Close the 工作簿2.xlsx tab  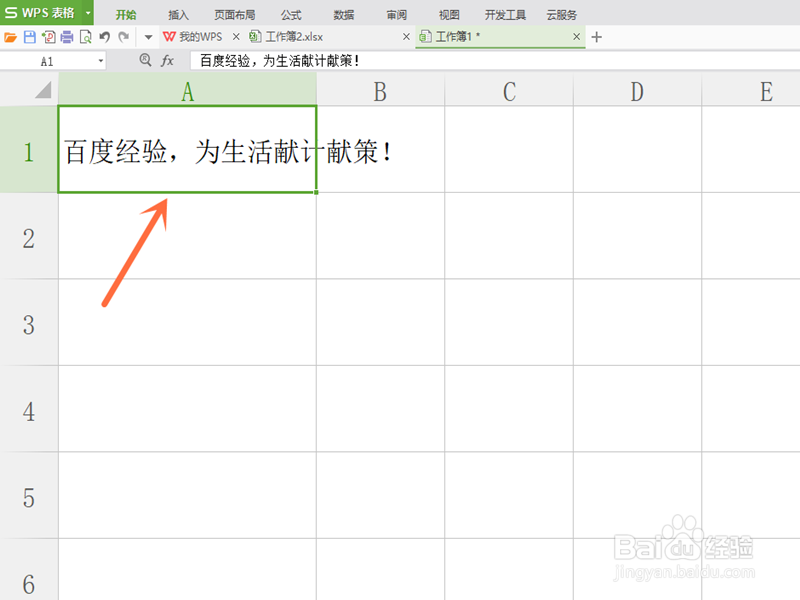coord(406,37)
